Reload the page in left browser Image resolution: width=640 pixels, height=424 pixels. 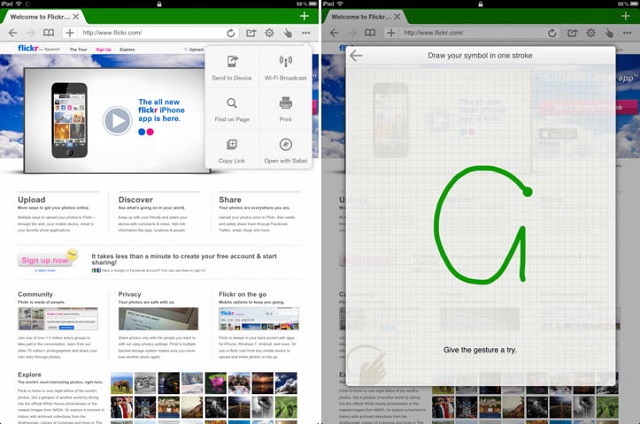[x=231, y=33]
